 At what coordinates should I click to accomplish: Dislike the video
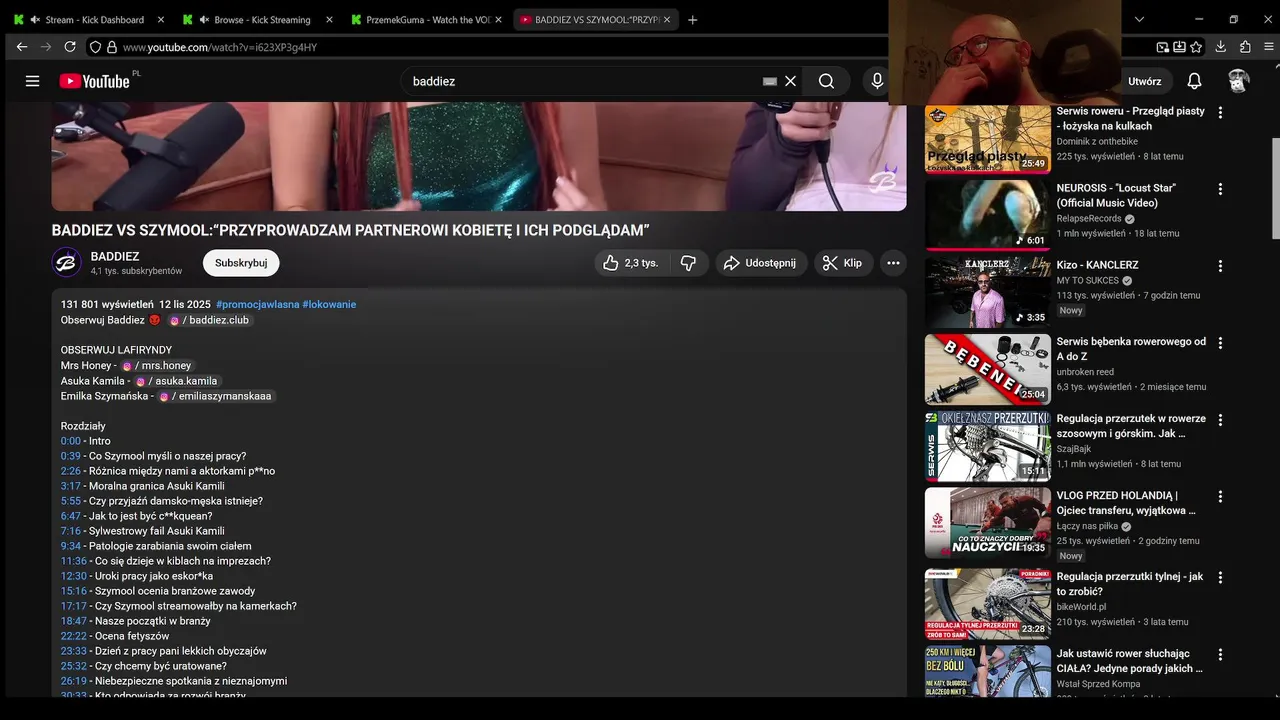(x=688, y=263)
